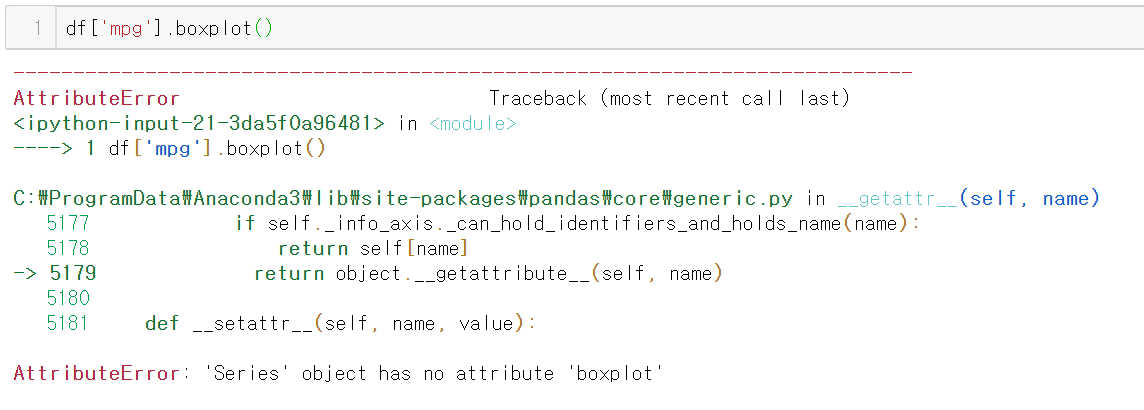The height and width of the screenshot is (410, 1144).
Task: Click the 'Traceback (most recent call last)' text
Action: click(669, 98)
